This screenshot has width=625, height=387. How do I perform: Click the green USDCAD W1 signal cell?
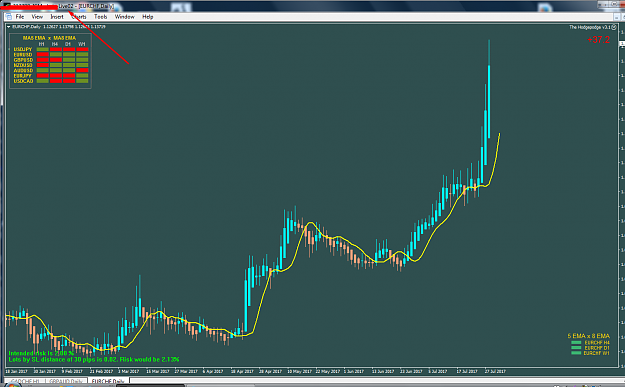82,81
